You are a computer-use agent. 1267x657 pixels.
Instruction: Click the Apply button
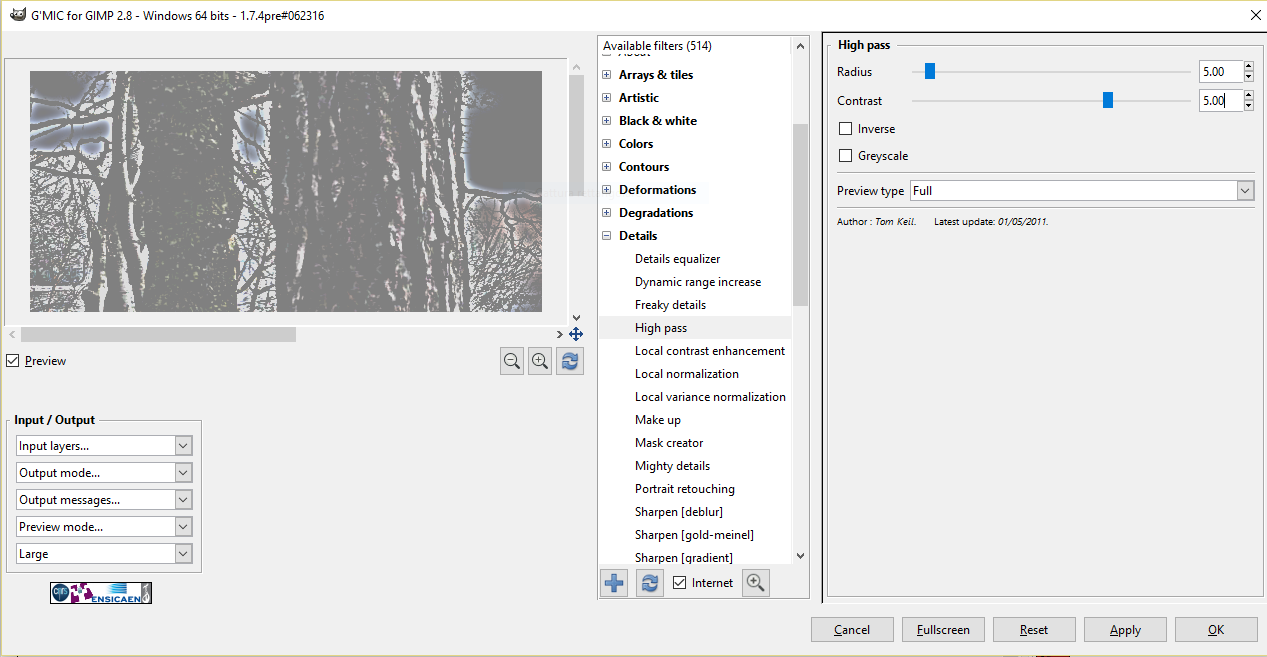pos(1125,629)
